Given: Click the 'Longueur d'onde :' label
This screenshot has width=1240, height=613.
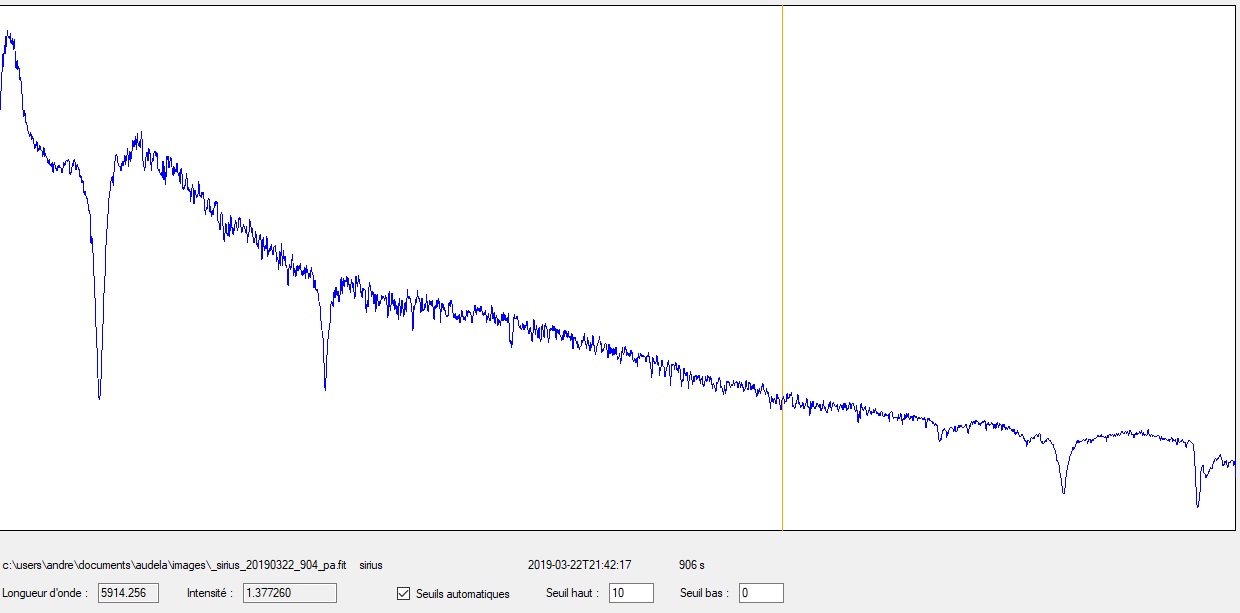Looking at the screenshot, I should click(x=44, y=593).
